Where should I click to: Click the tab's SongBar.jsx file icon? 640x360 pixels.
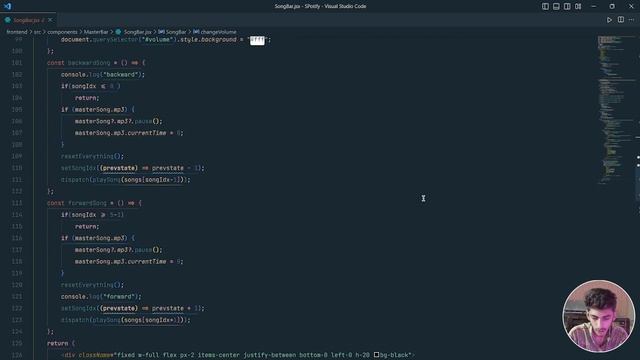click(x=8, y=20)
